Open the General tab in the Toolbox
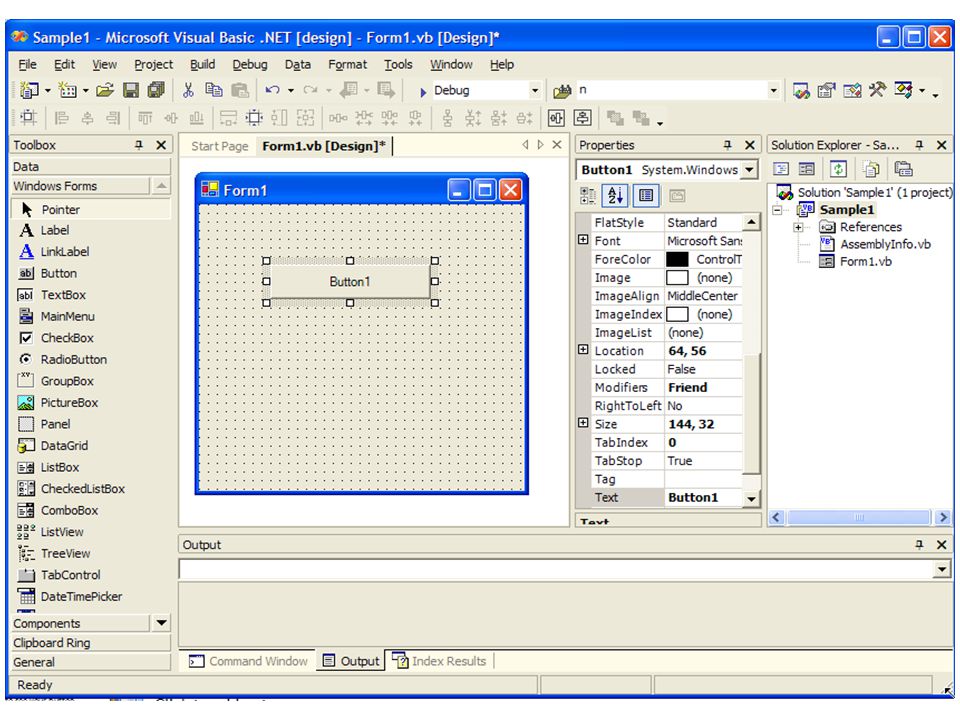Viewport: 960px width, 720px height. coord(91,662)
